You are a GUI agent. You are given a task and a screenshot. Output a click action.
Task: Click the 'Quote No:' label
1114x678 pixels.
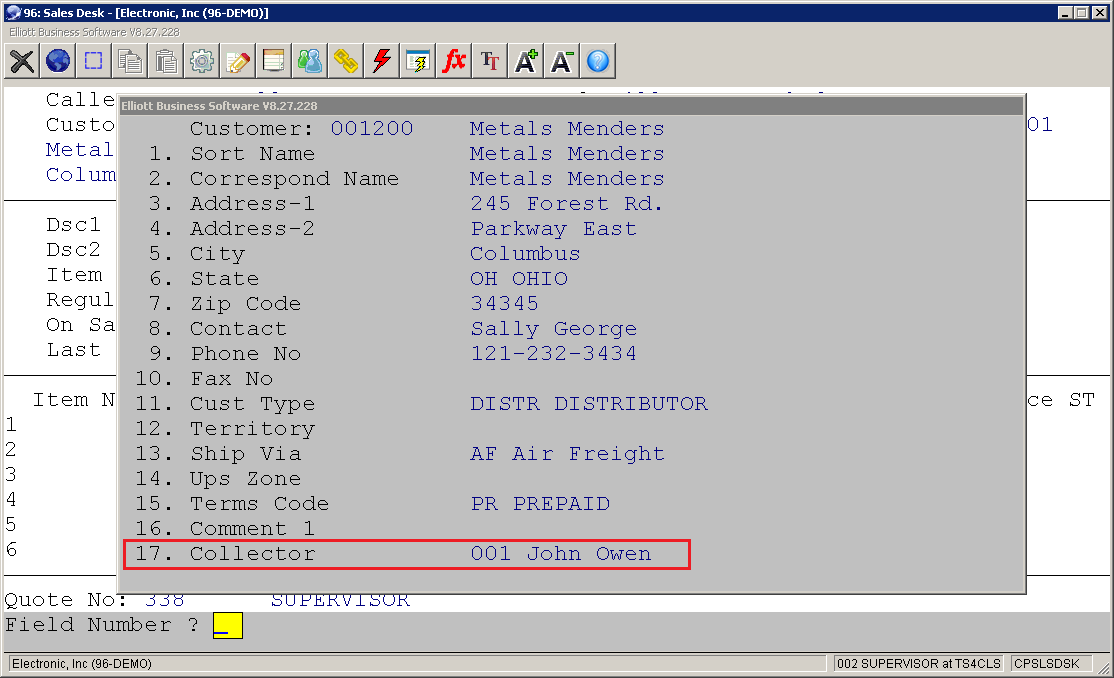[66, 600]
